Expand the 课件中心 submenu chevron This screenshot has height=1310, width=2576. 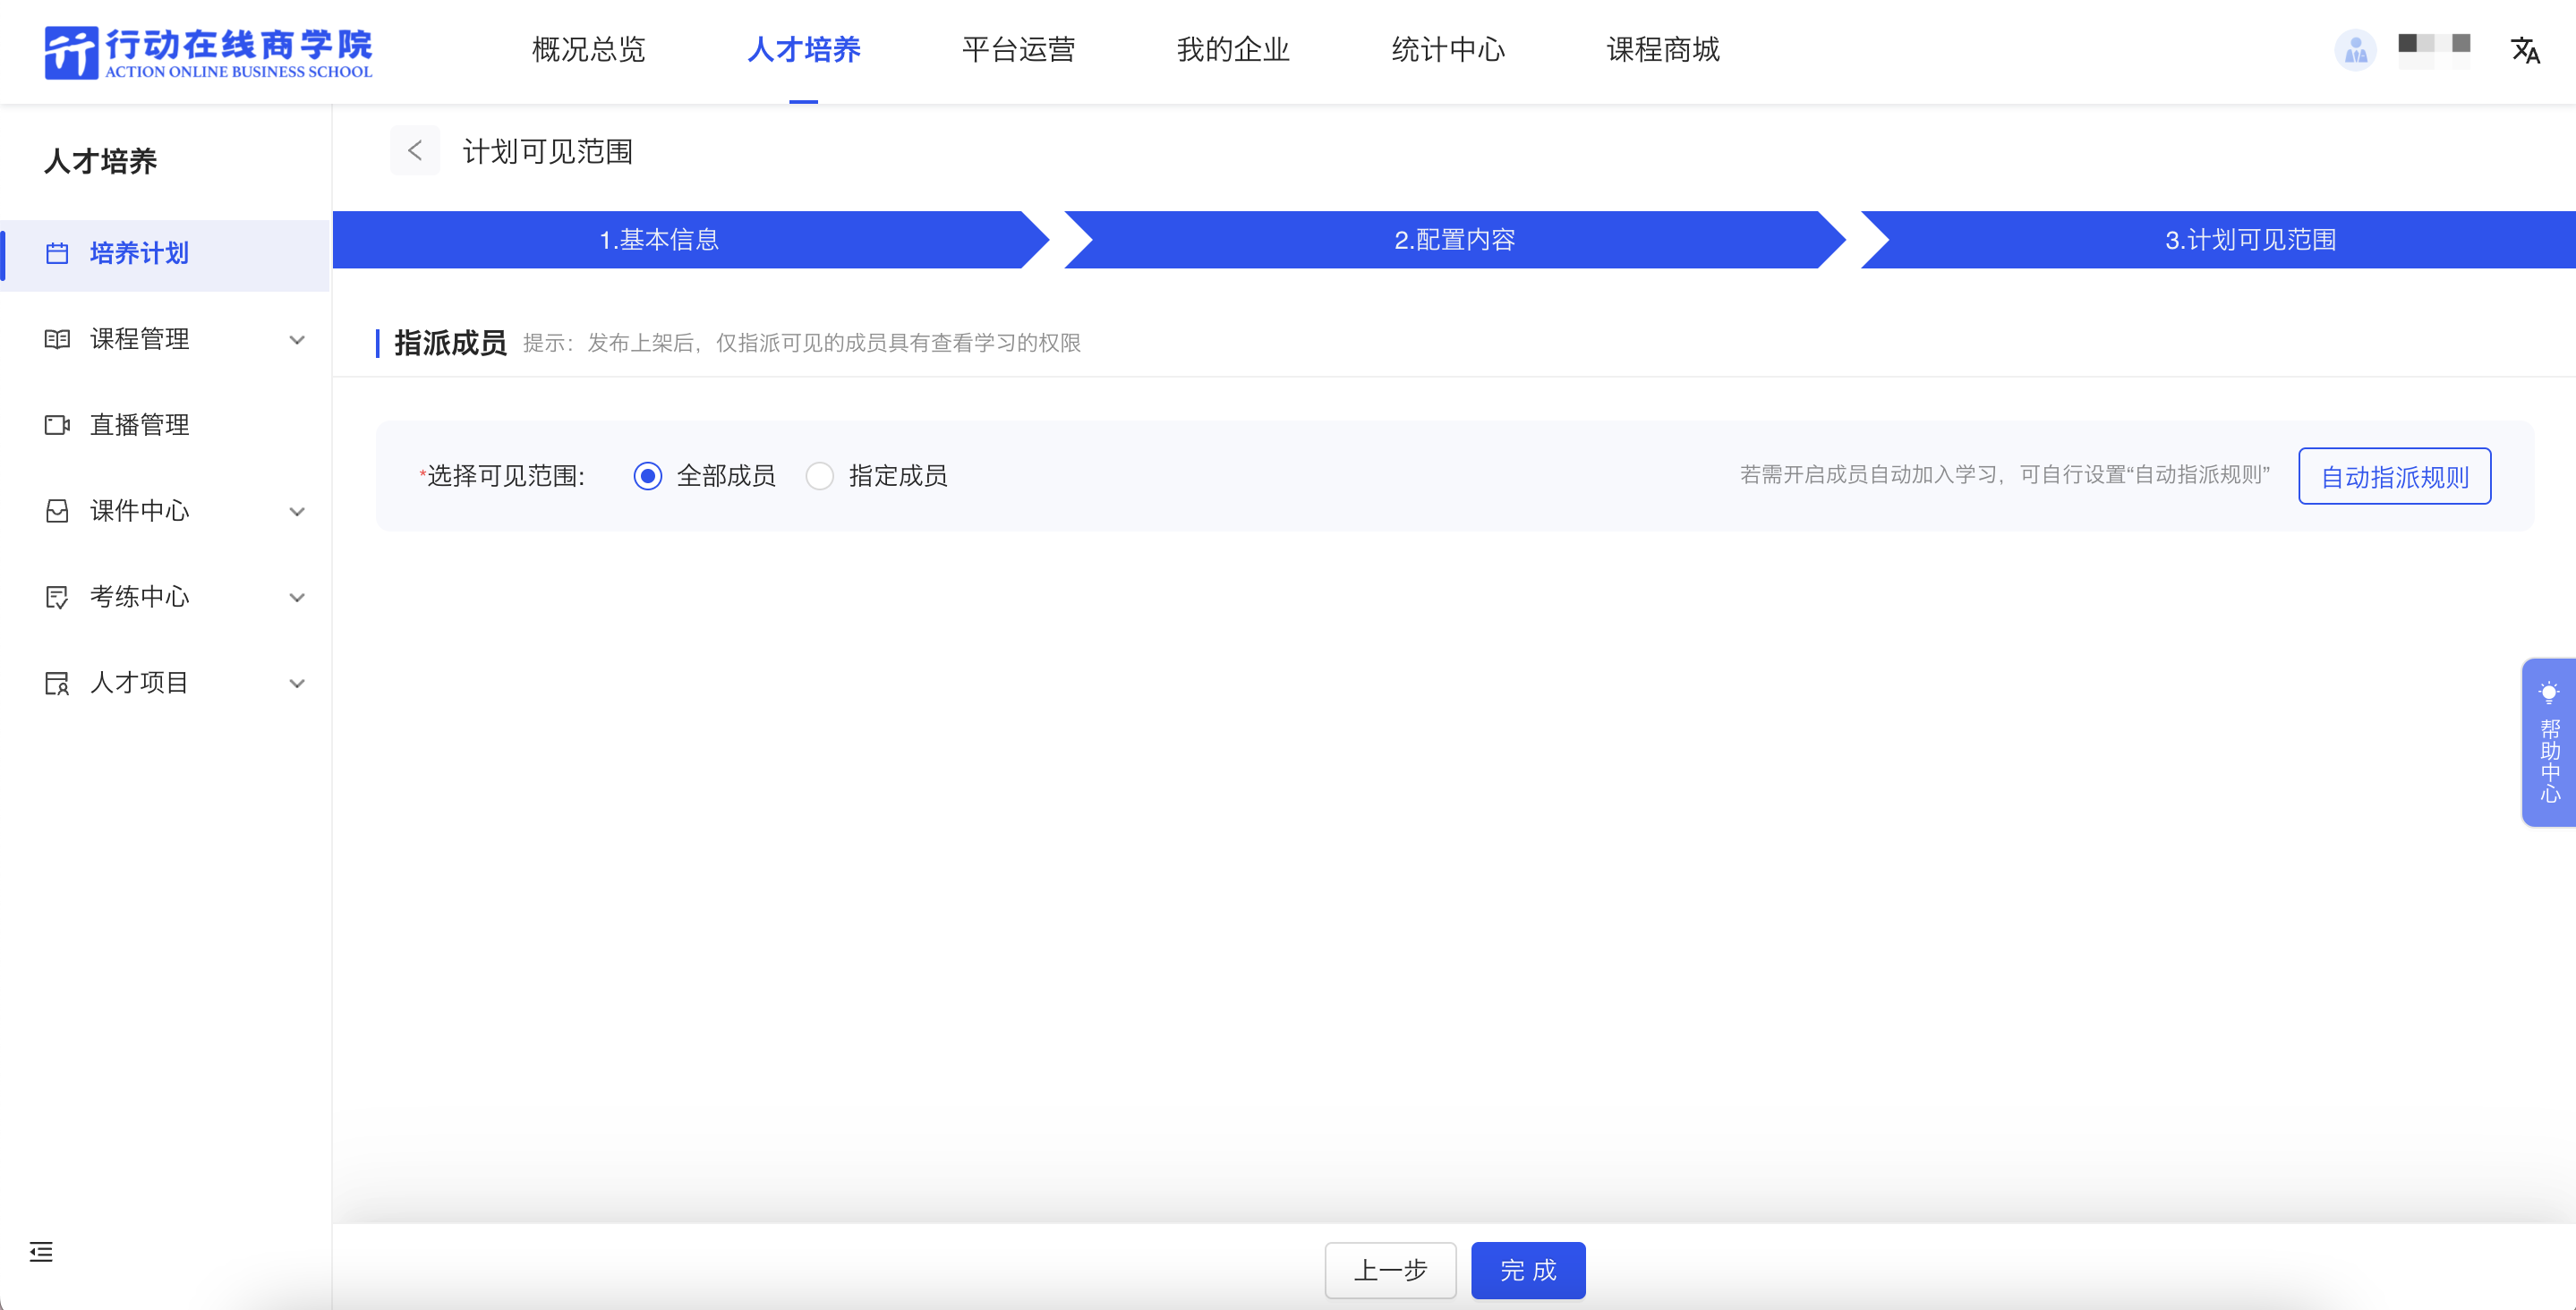[297, 512]
